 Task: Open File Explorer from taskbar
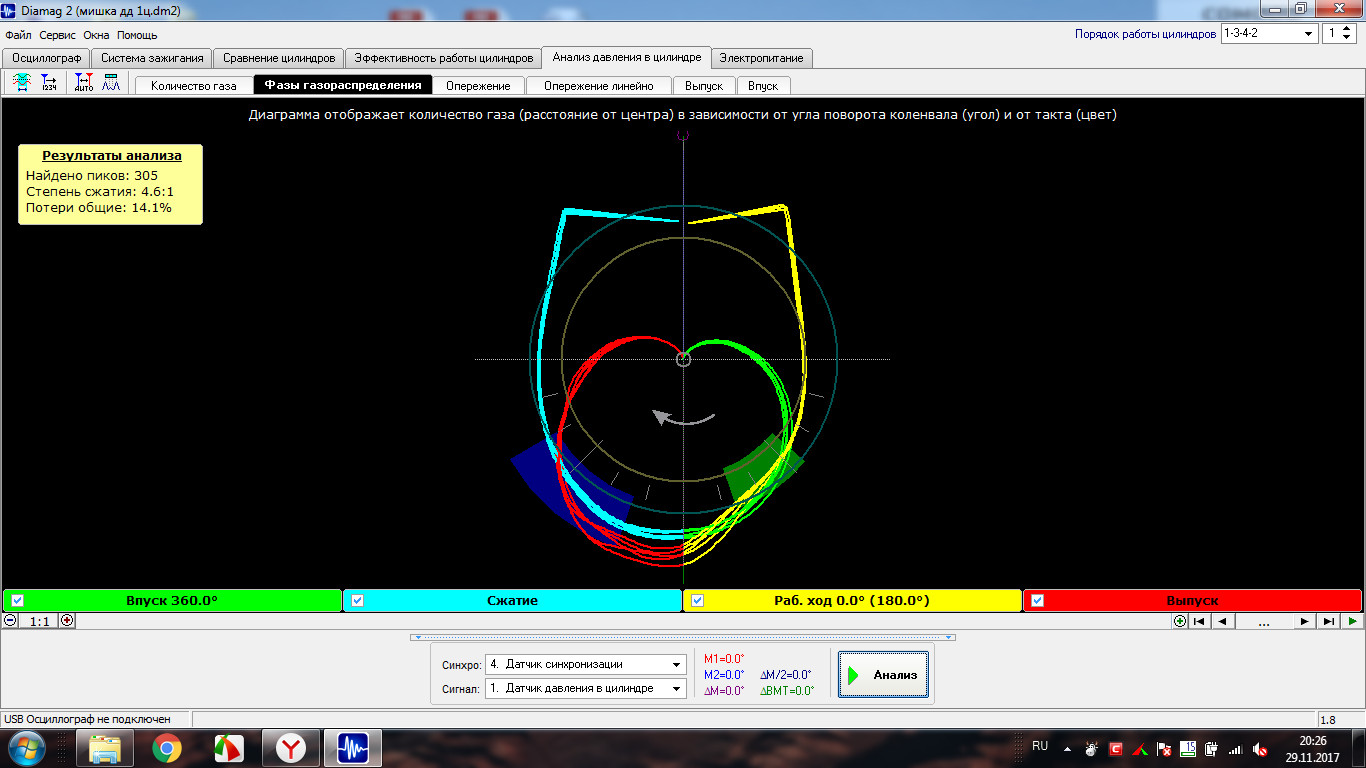[105, 747]
